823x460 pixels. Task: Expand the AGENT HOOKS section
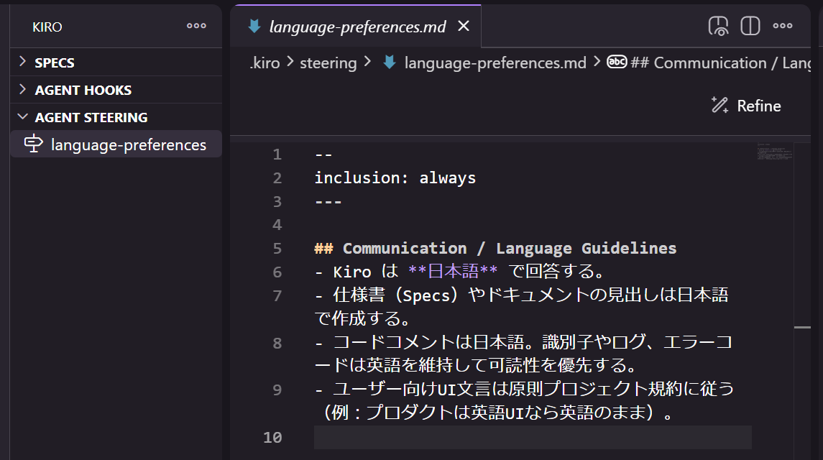click(116, 90)
